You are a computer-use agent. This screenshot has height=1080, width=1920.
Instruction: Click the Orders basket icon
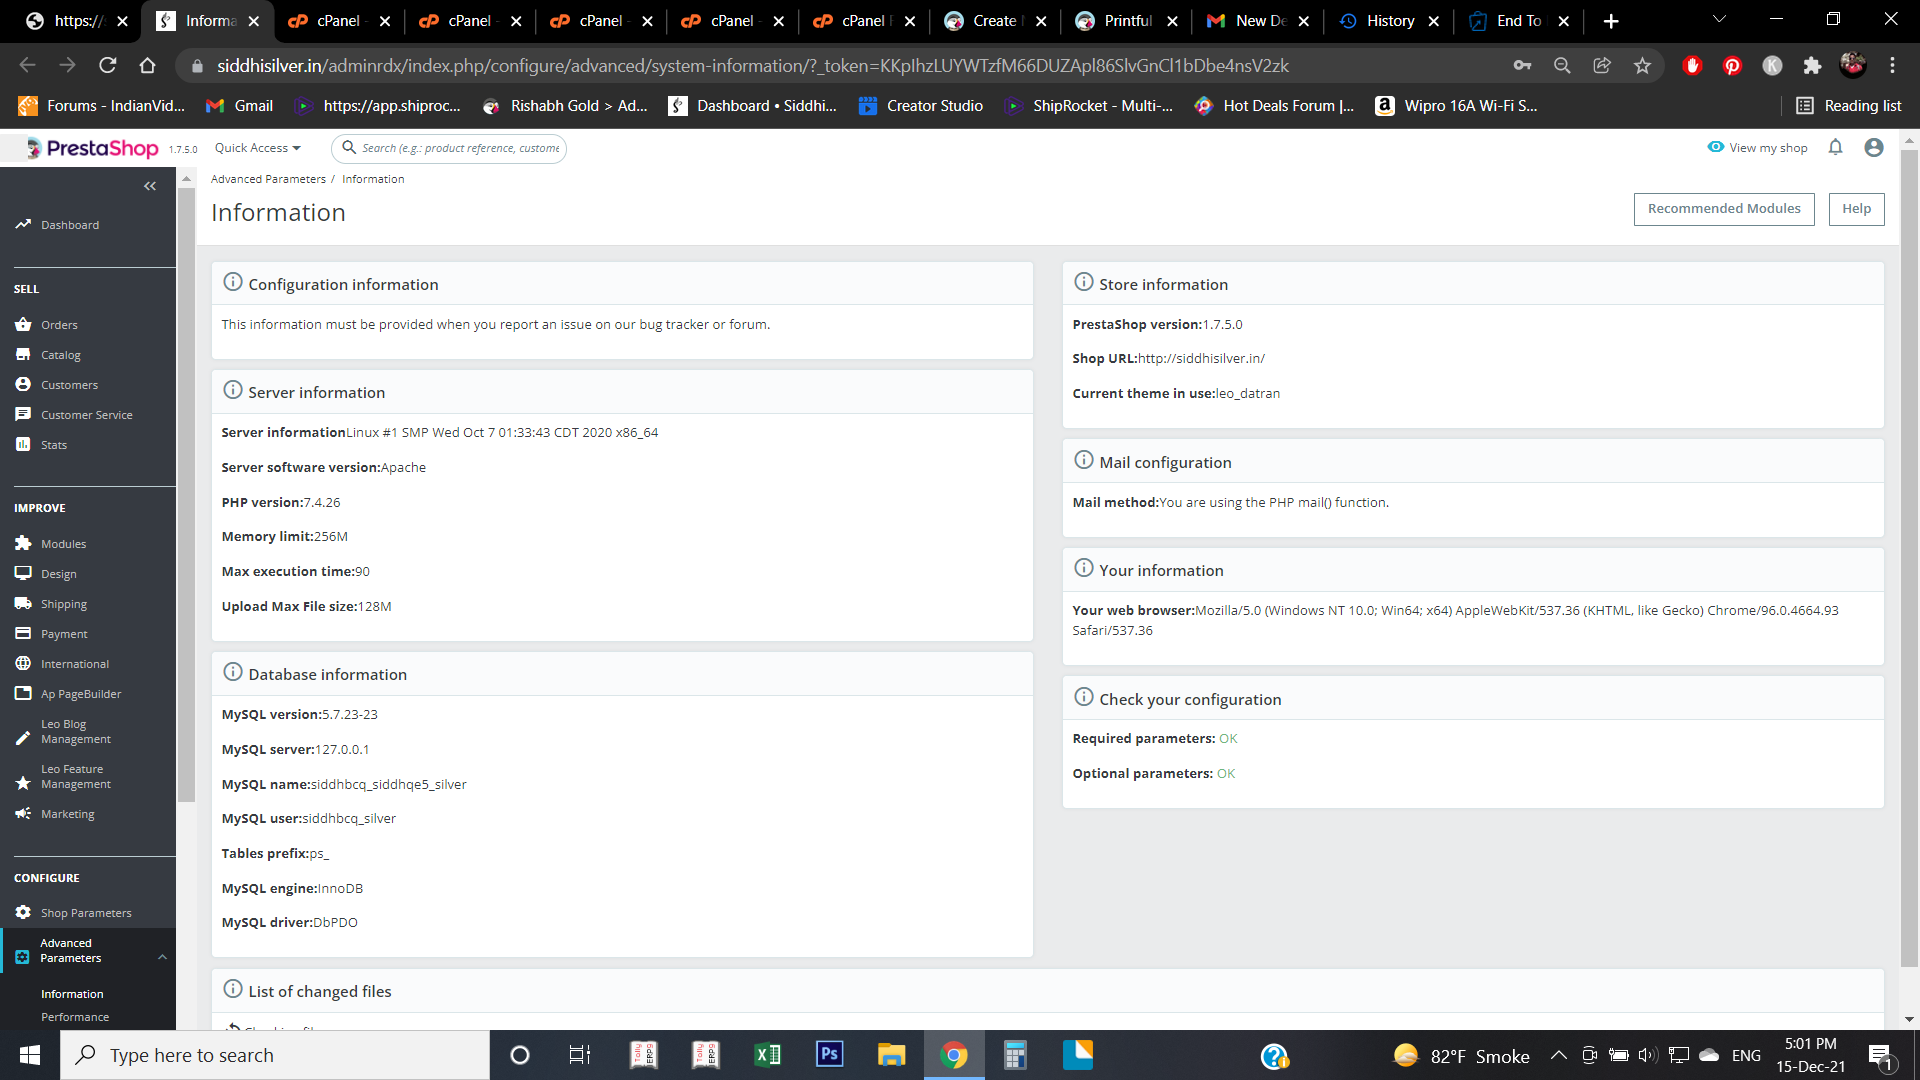pos(23,324)
